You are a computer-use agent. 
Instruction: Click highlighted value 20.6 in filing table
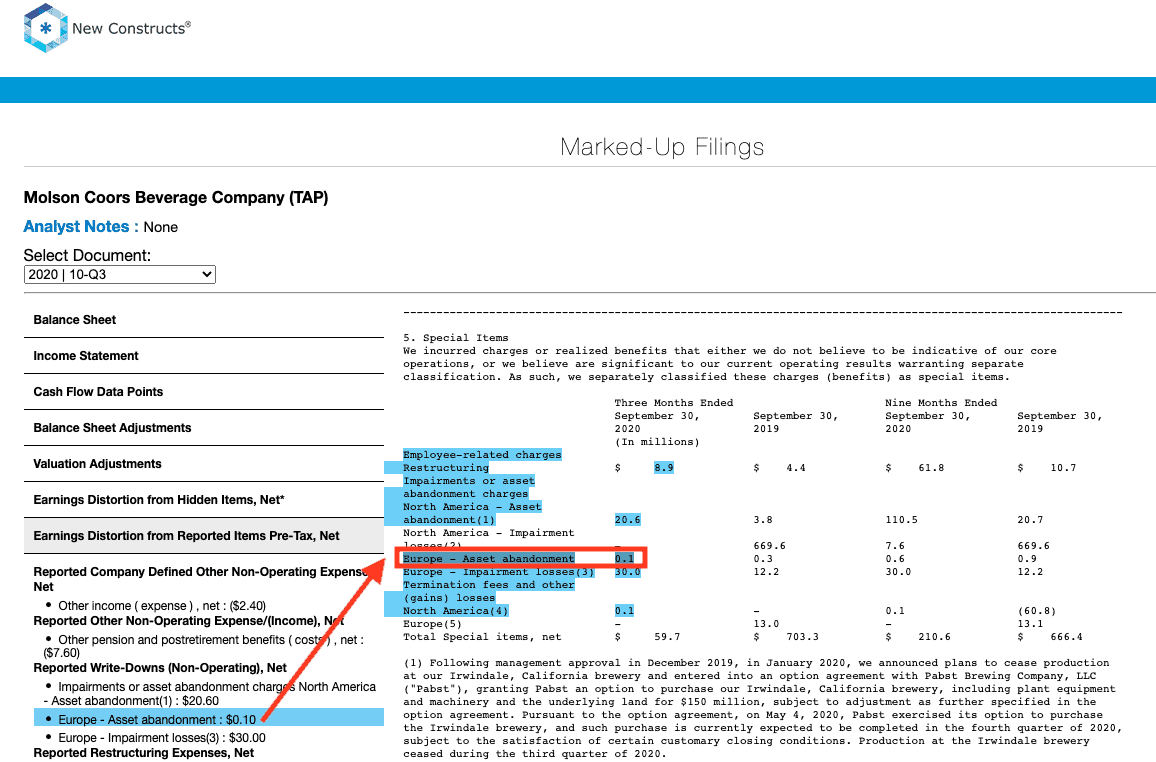(x=627, y=520)
